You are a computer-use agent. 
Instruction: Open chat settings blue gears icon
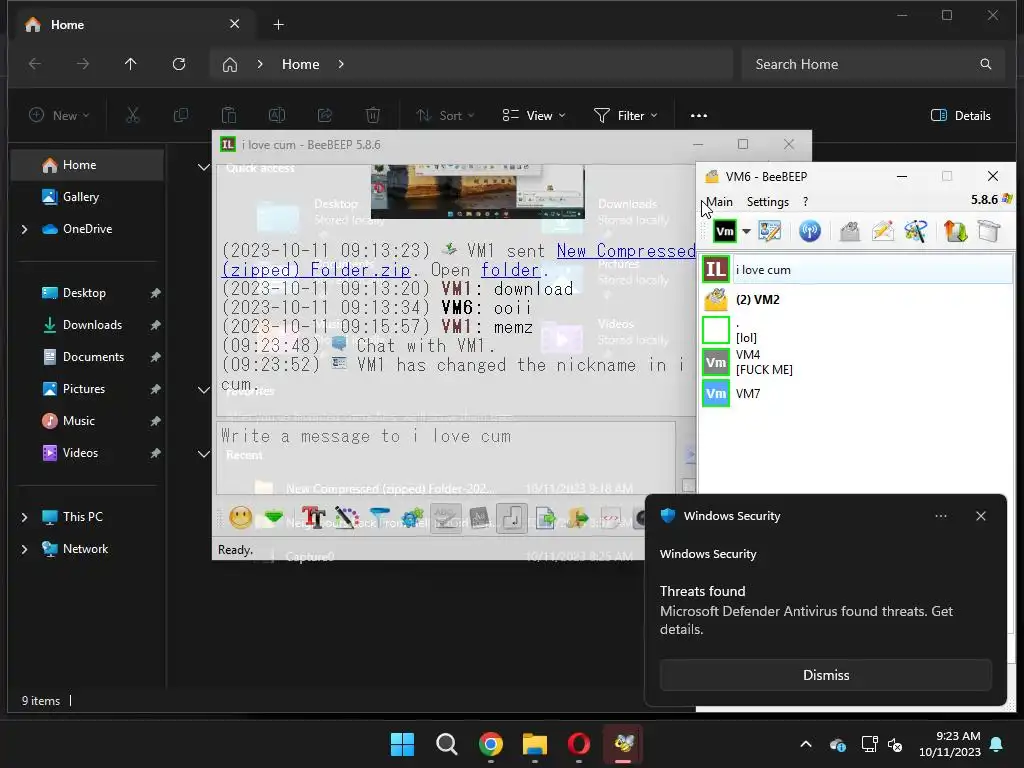point(413,518)
